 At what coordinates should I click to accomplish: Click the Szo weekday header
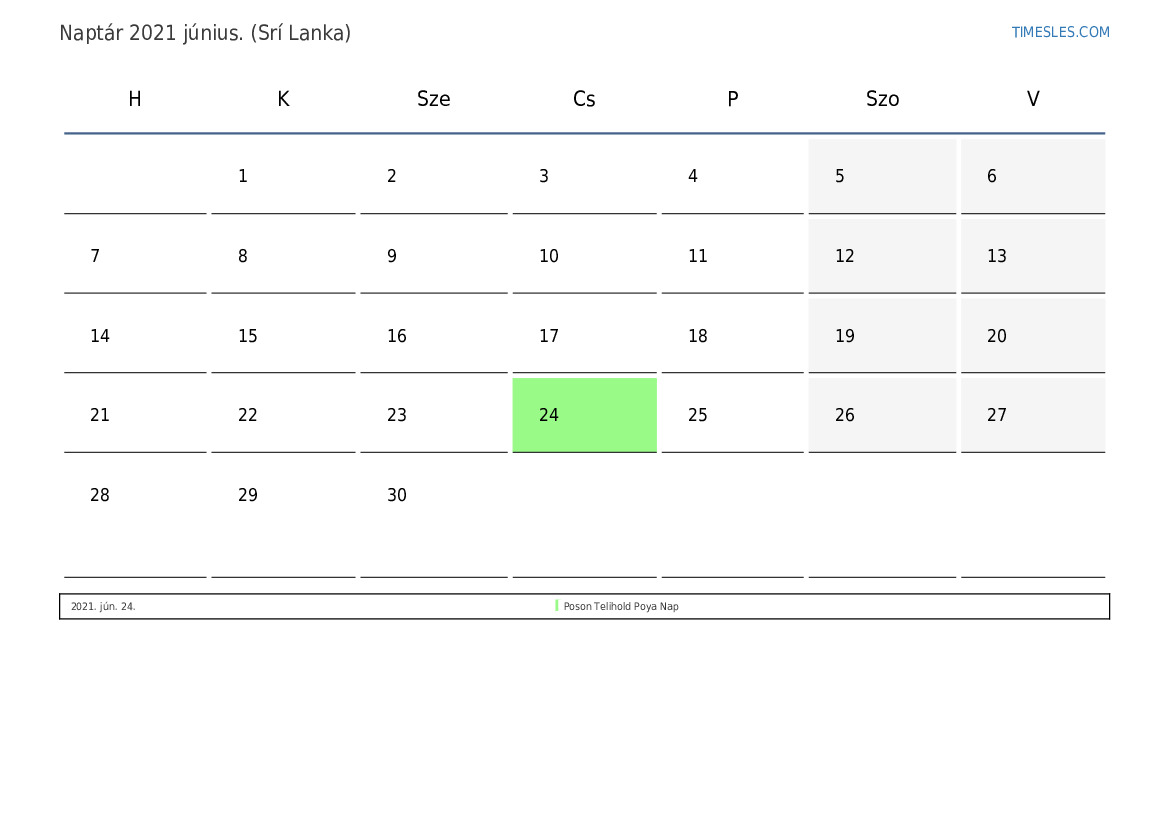tap(882, 99)
